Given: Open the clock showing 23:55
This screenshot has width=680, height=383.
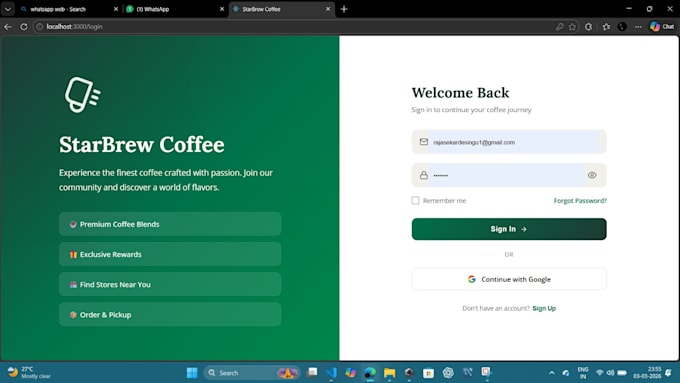Looking at the screenshot, I should click(647, 373).
